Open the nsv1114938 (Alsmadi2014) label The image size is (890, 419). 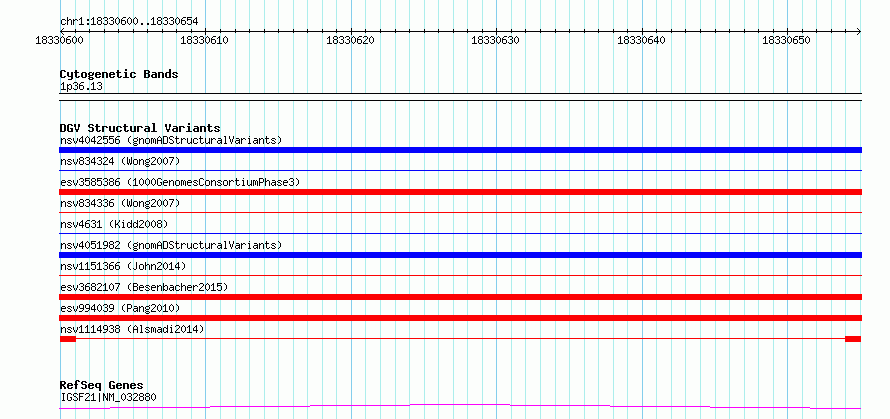coord(132,329)
